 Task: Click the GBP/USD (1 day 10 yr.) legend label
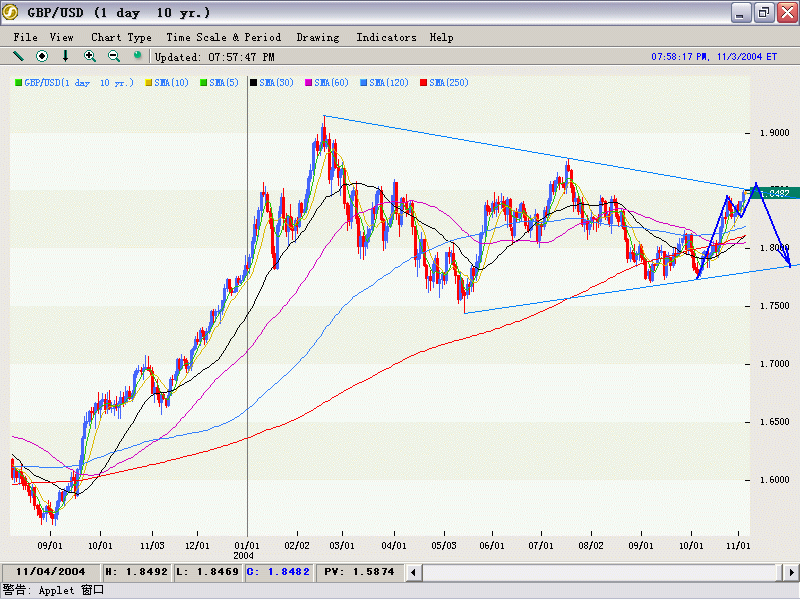[78, 83]
